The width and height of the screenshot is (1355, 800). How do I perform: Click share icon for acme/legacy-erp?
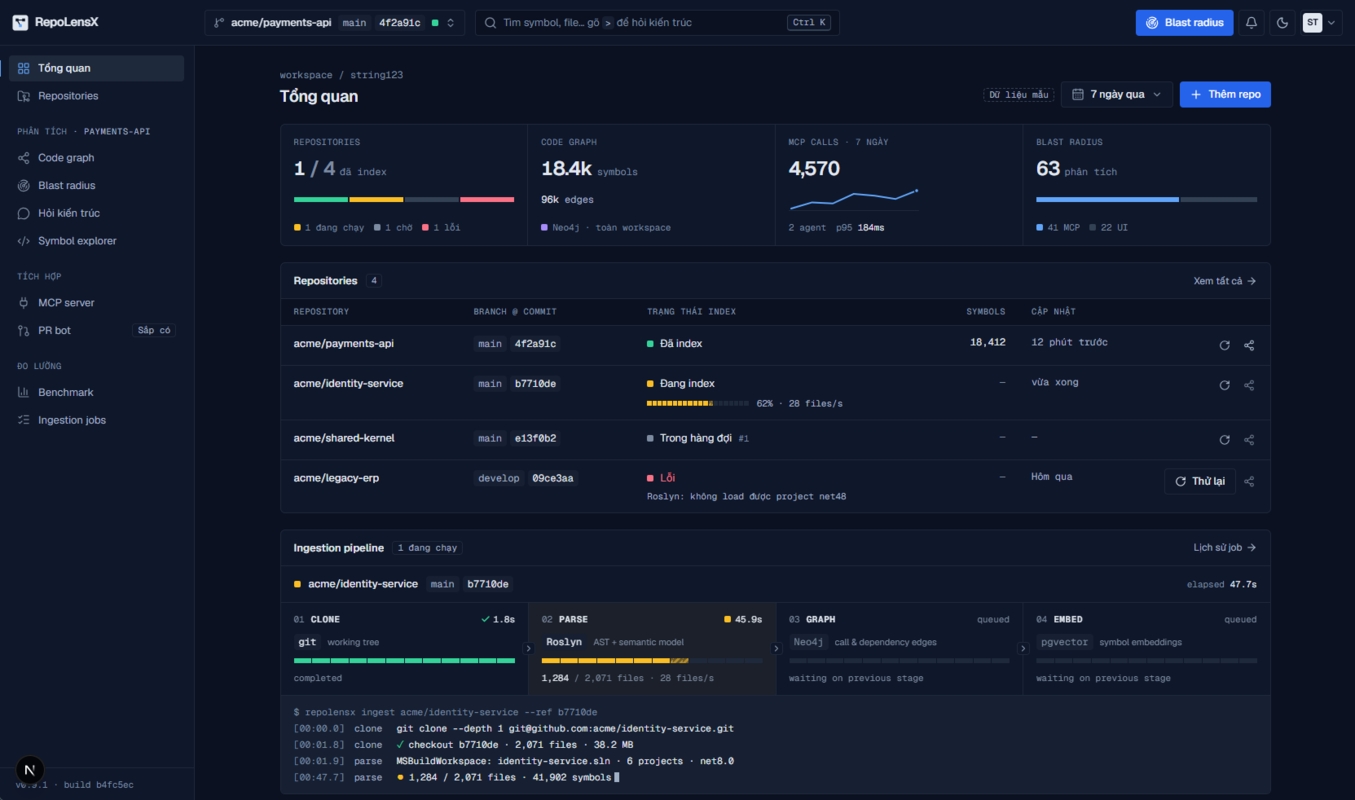[1249, 481]
